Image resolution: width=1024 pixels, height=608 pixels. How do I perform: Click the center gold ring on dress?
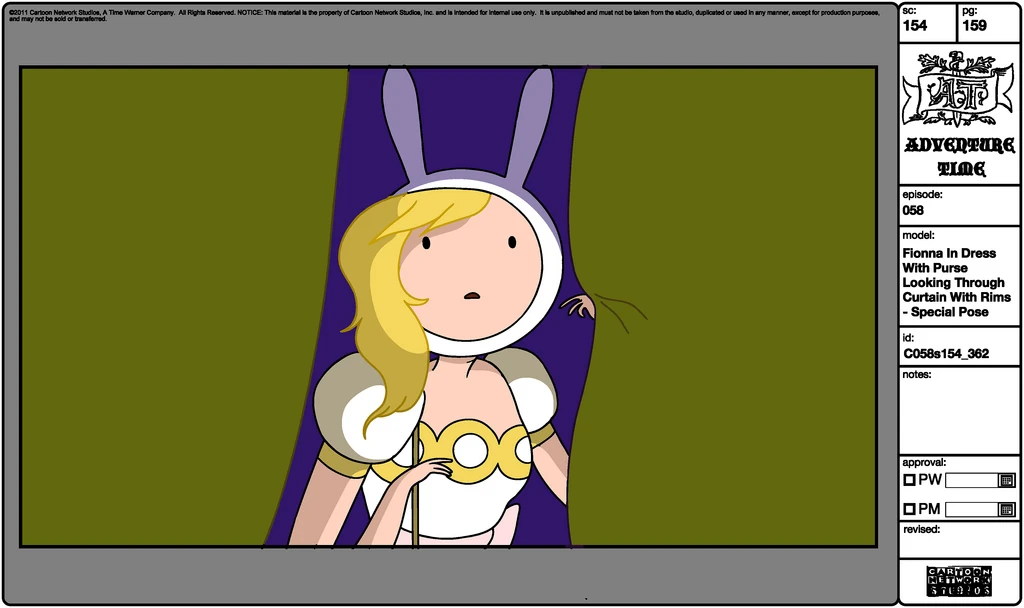(x=470, y=451)
